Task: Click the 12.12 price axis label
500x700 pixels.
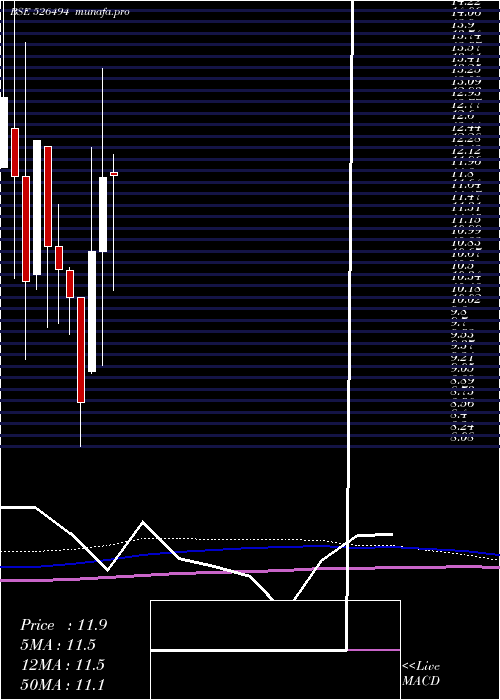Action: [467, 151]
